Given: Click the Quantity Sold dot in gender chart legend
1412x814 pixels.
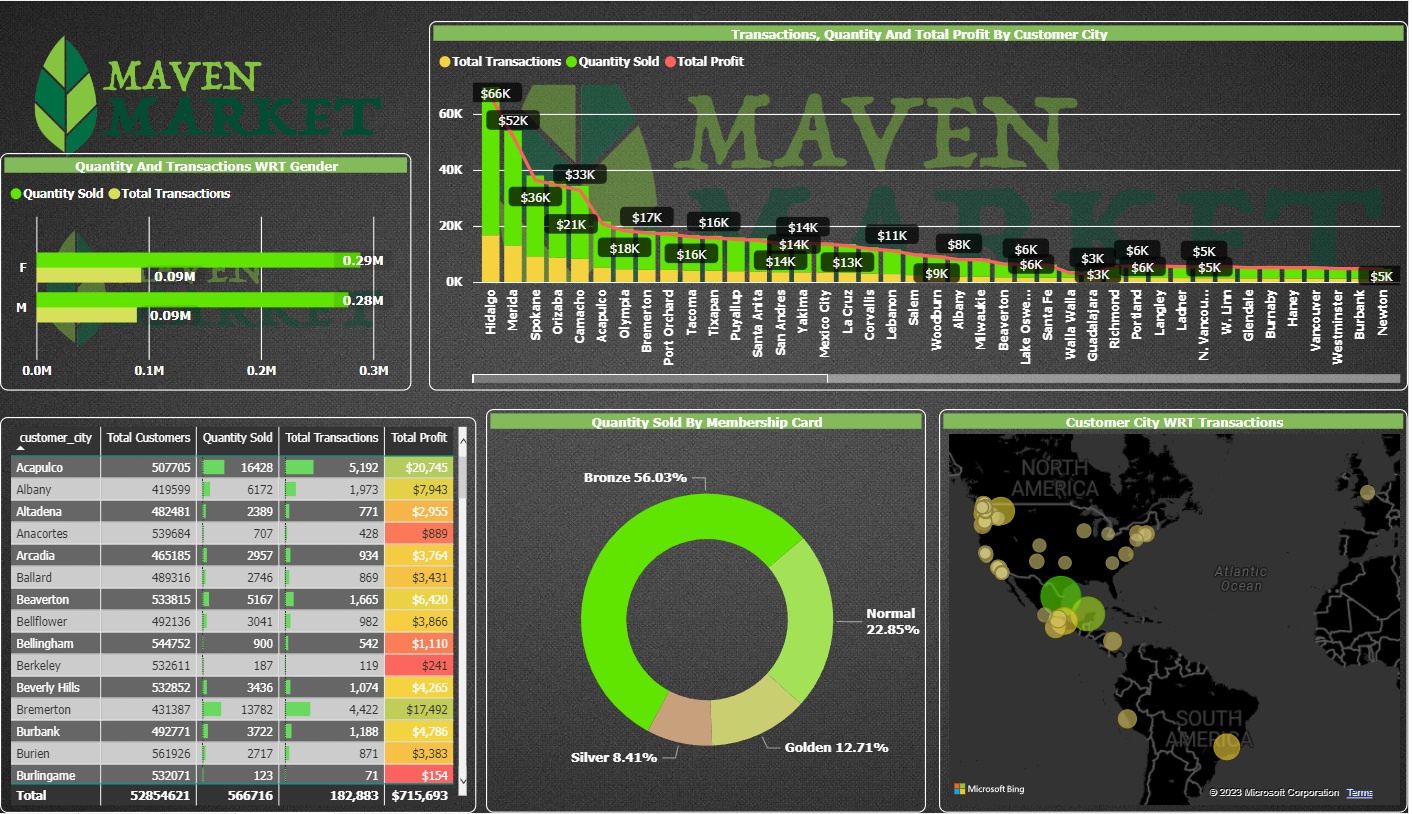Looking at the screenshot, I should (x=16, y=194).
